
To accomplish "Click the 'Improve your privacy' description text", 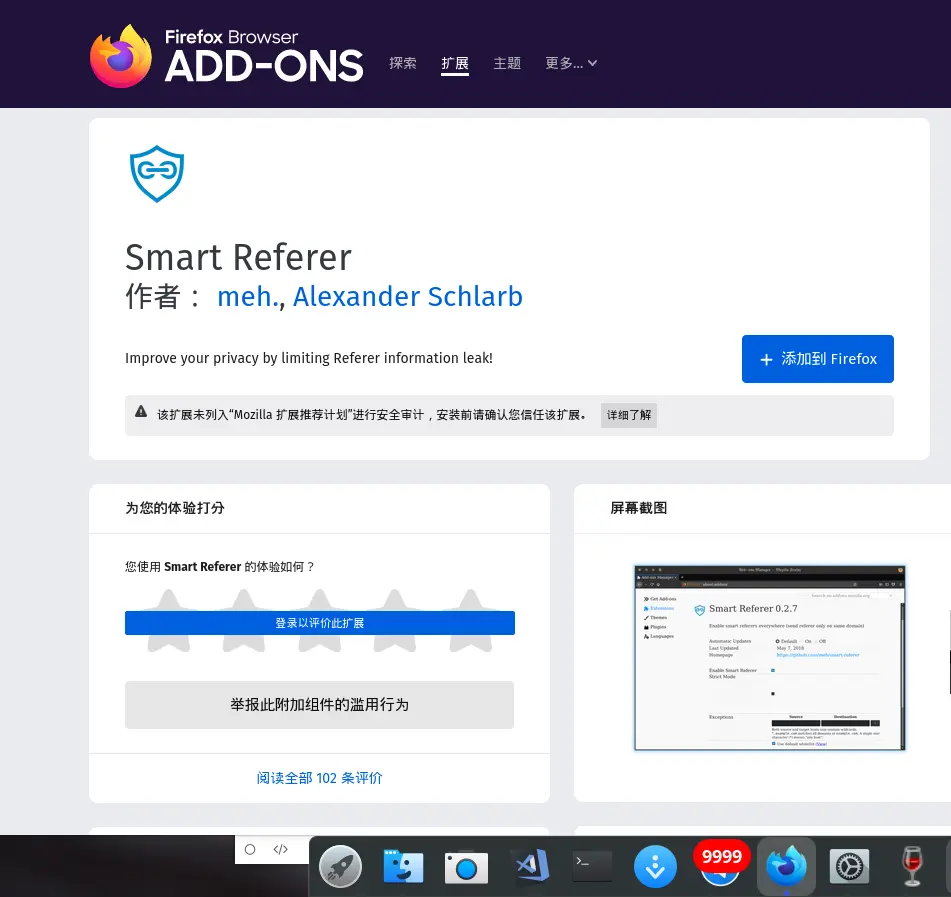I will tap(309, 358).
